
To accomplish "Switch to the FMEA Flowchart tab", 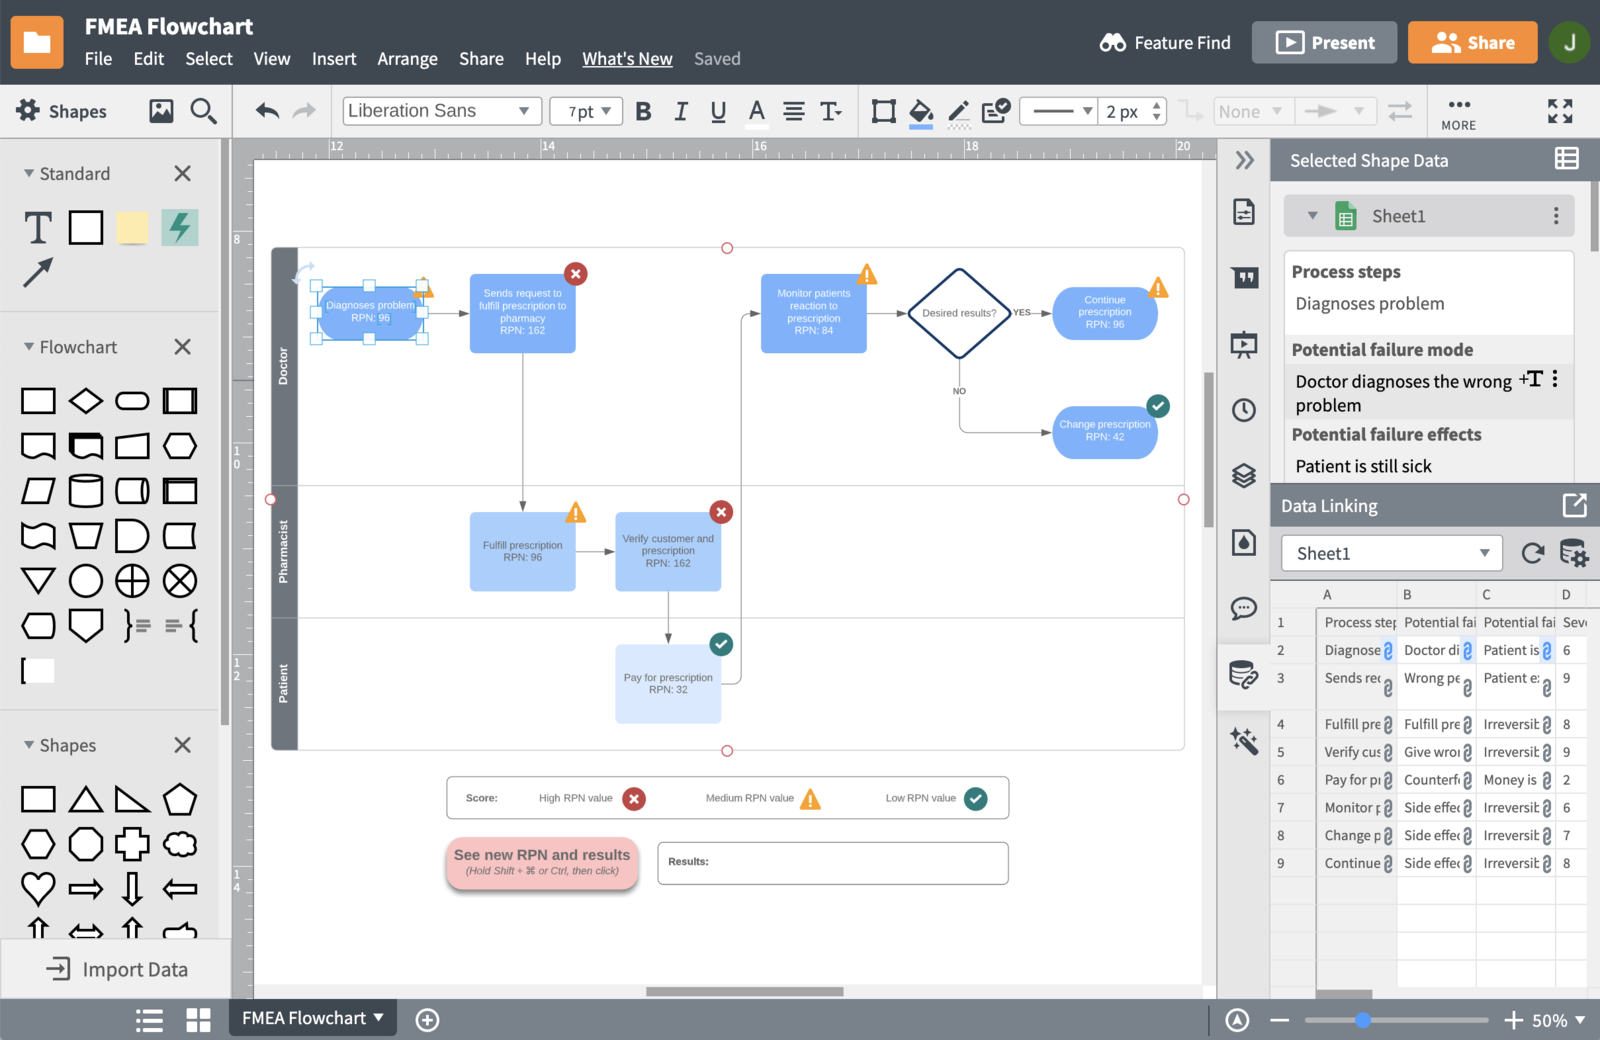I will coord(305,1018).
